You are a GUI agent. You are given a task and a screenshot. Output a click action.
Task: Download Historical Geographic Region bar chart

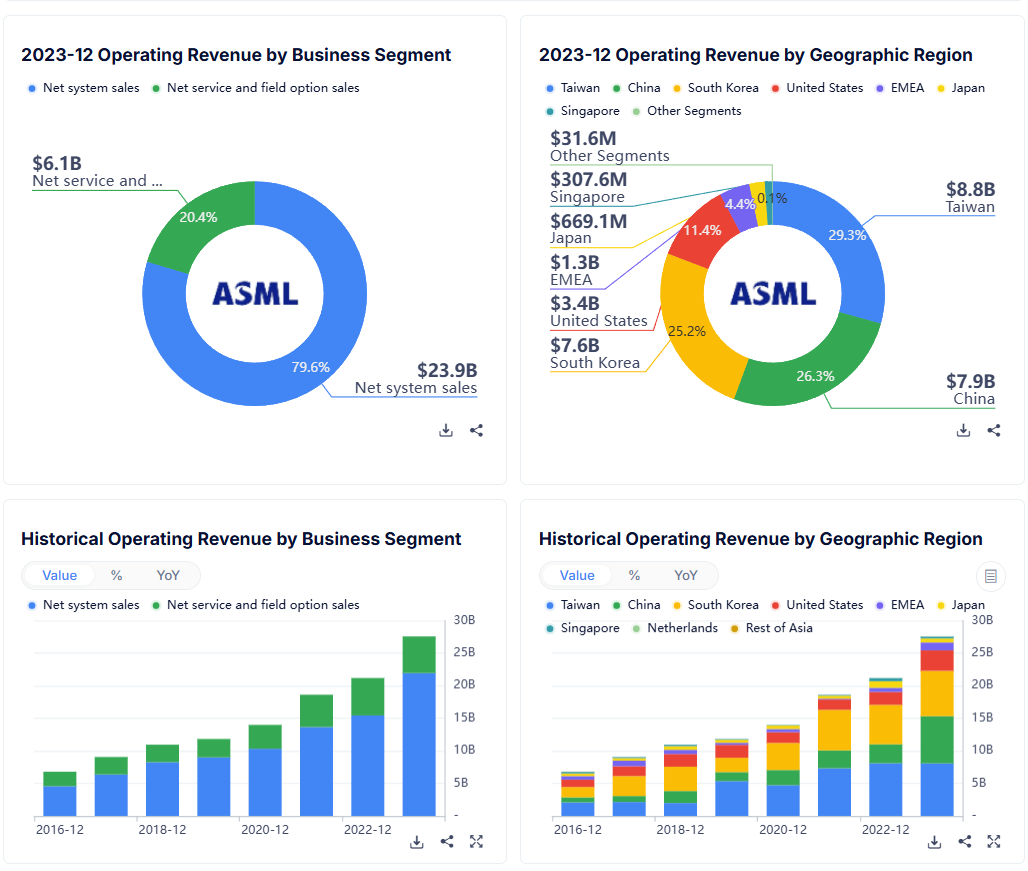click(934, 842)
